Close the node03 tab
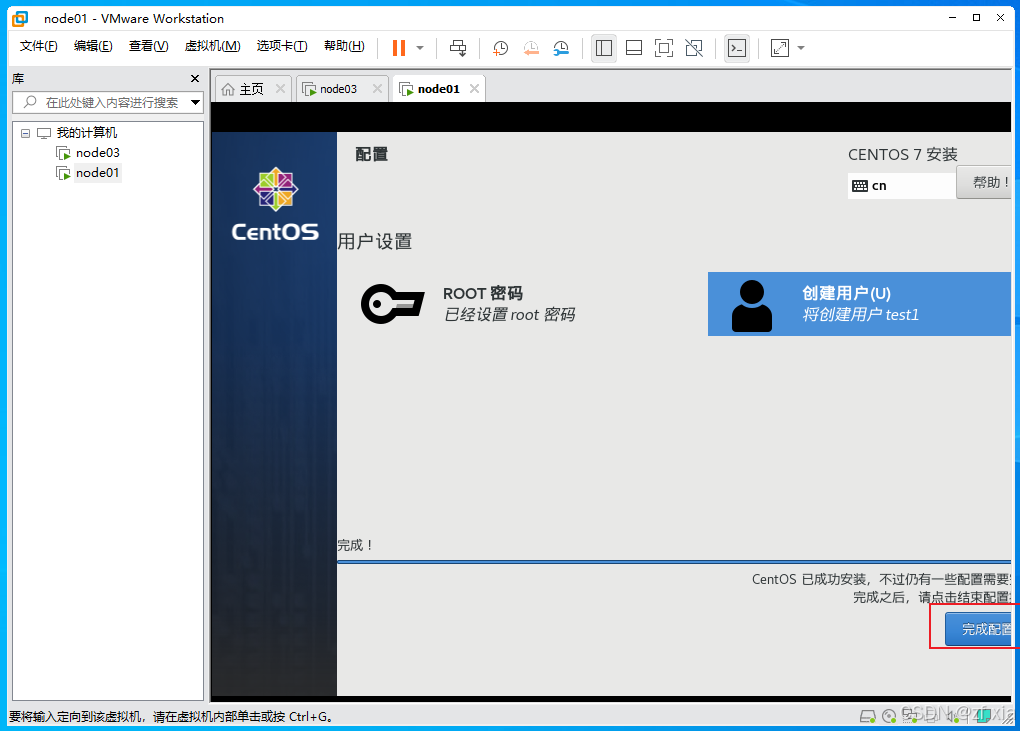Viewport: 1020px width, 731px height. click(x=377, y=88)
